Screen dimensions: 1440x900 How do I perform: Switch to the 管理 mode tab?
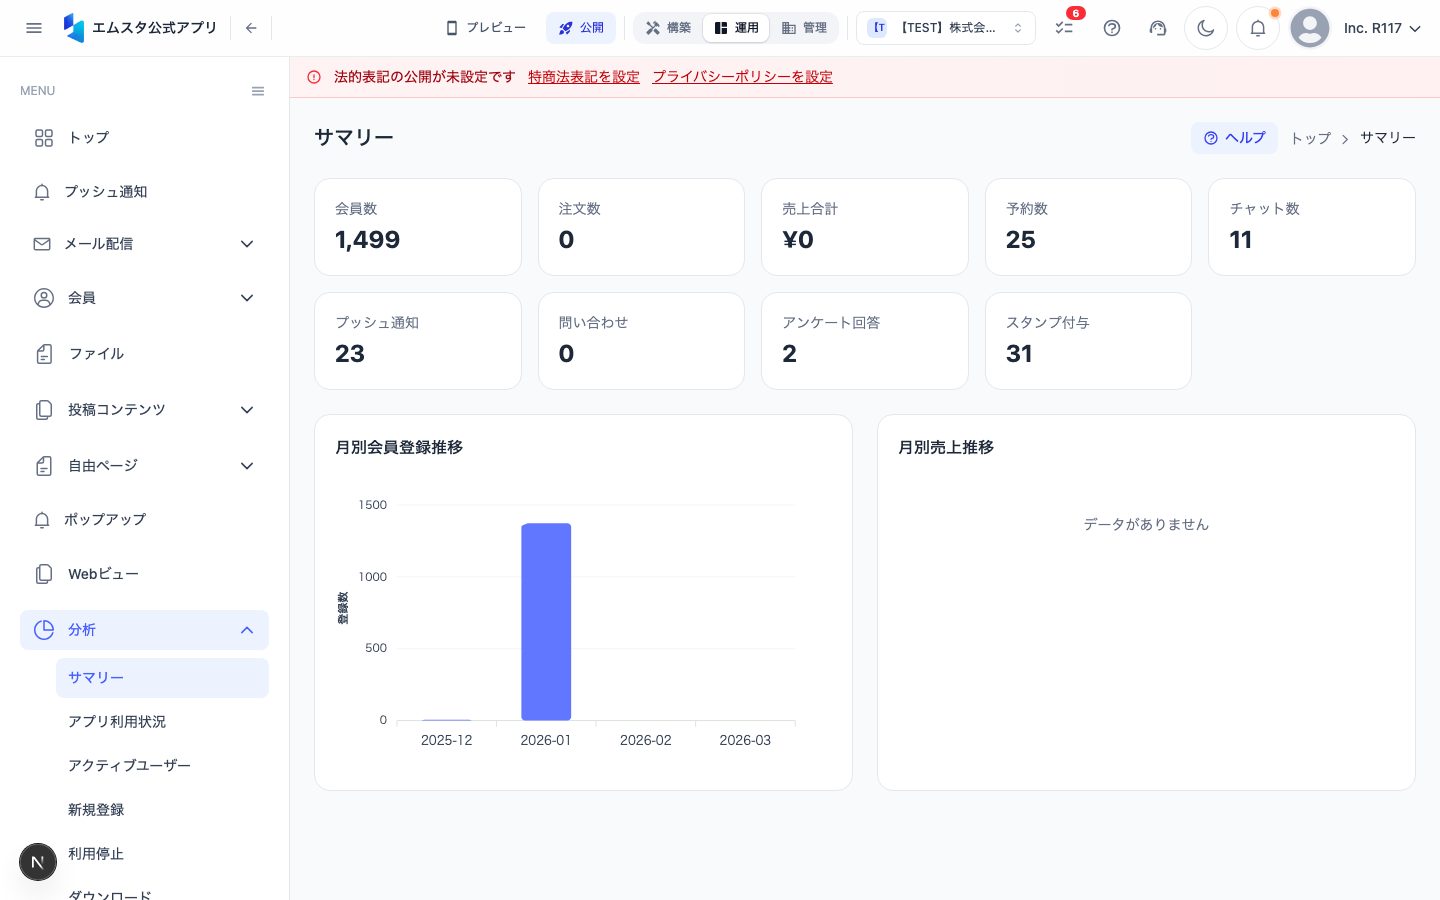tap(804, 28)
